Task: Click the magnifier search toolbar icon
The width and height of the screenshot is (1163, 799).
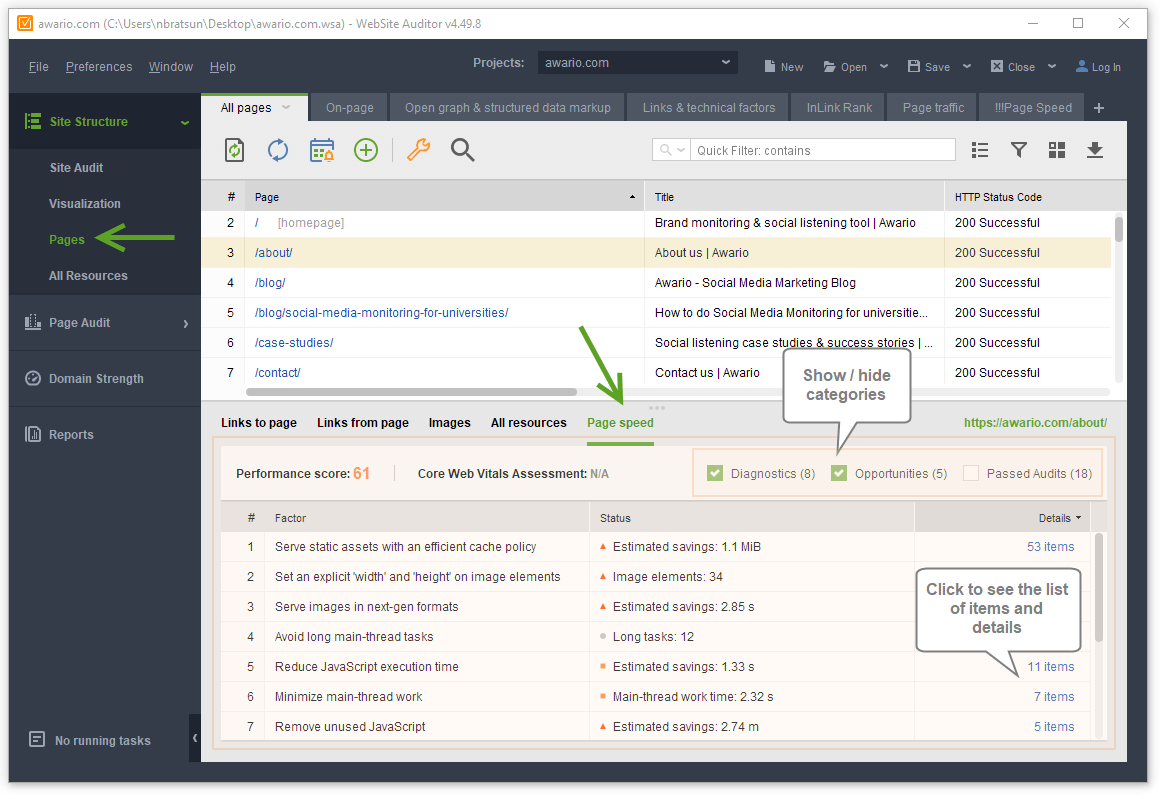Action: [462, 150]
